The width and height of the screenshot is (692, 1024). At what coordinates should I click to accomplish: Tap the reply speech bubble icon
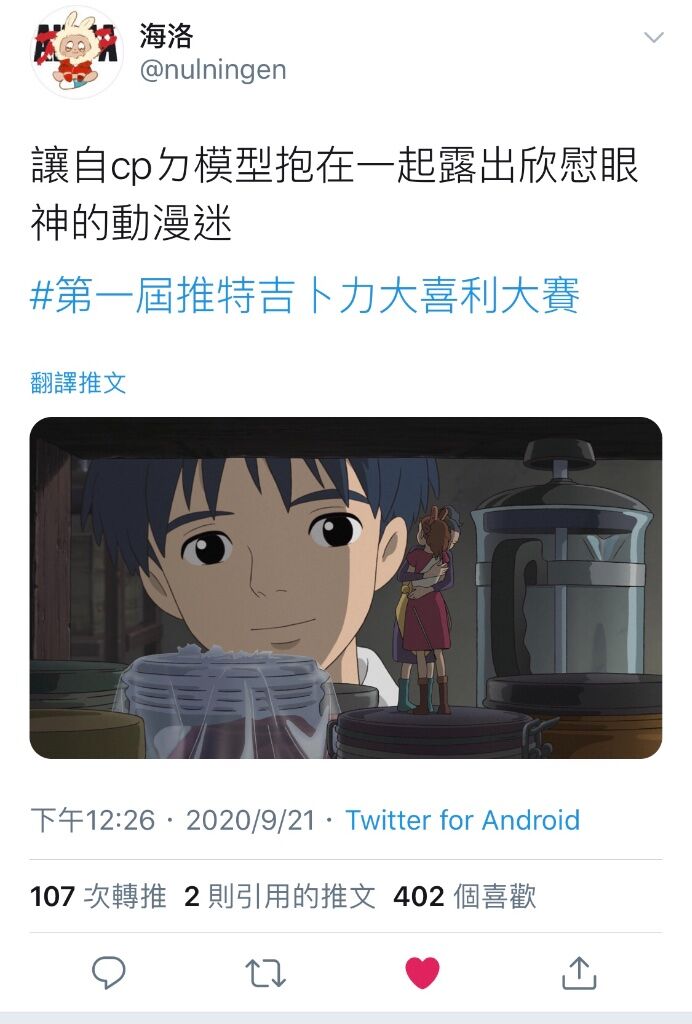[x=108, y=972]
